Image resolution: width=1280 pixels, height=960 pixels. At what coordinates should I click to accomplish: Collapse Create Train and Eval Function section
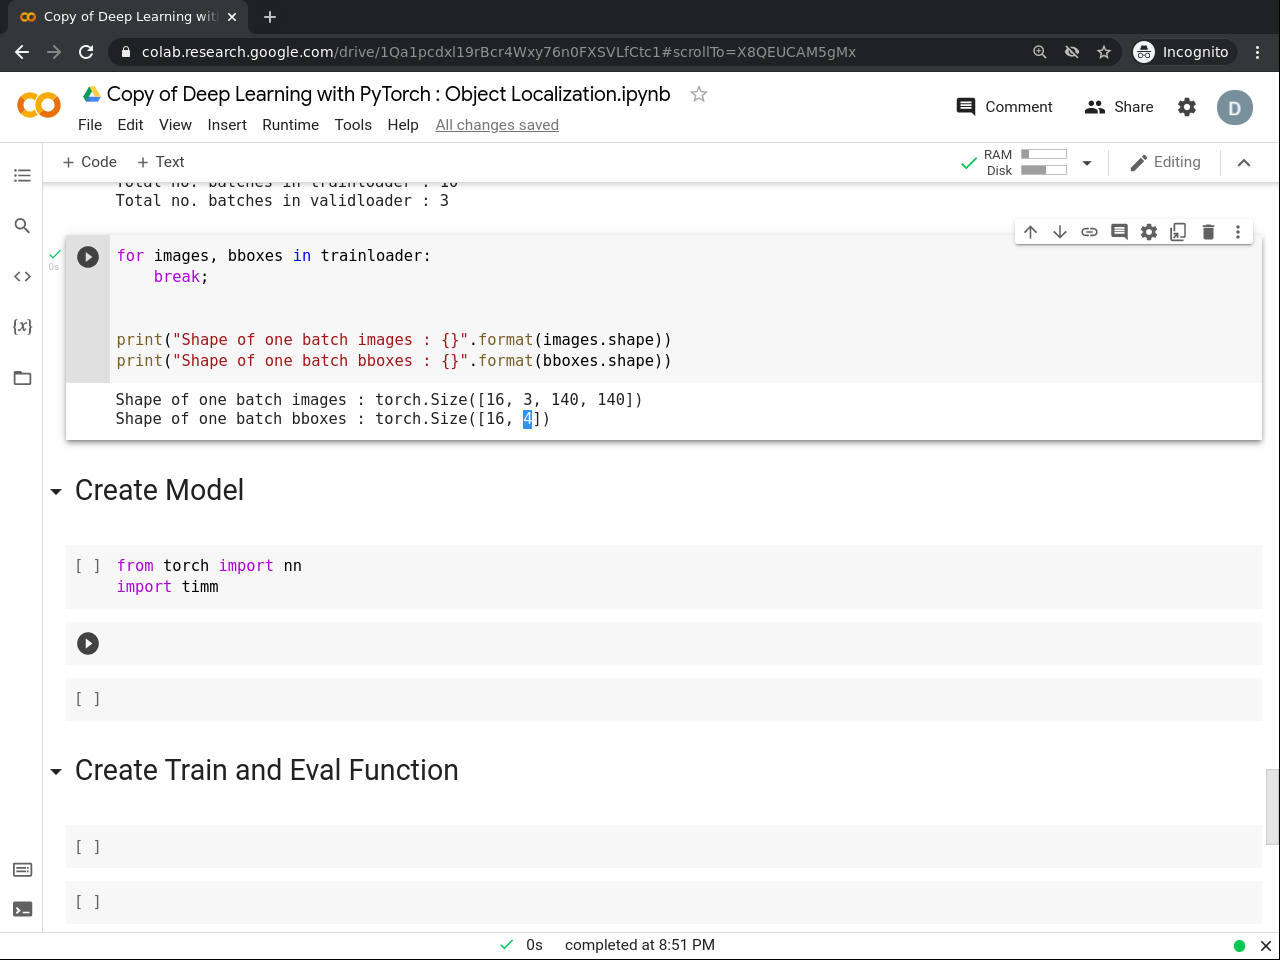tap(56, 772)
